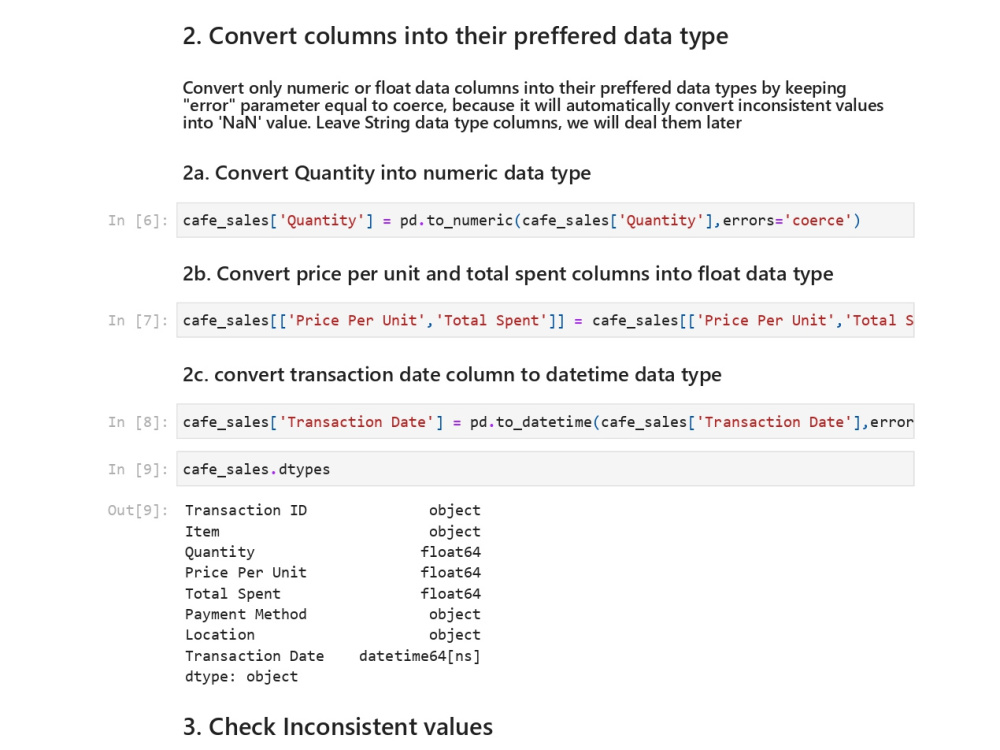Click the '2a. Convert Quantity' subheading
The width and height of the screenshot is (1000, 750).
click(386, 173)
